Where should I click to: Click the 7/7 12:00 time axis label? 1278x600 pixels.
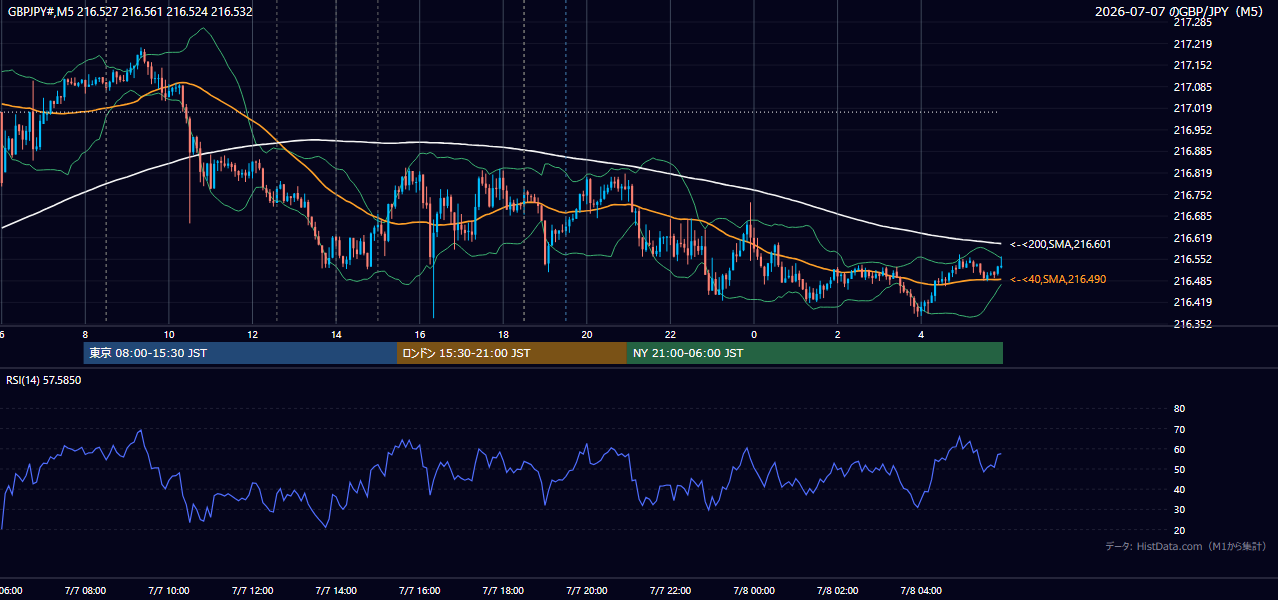click(252, 591)
